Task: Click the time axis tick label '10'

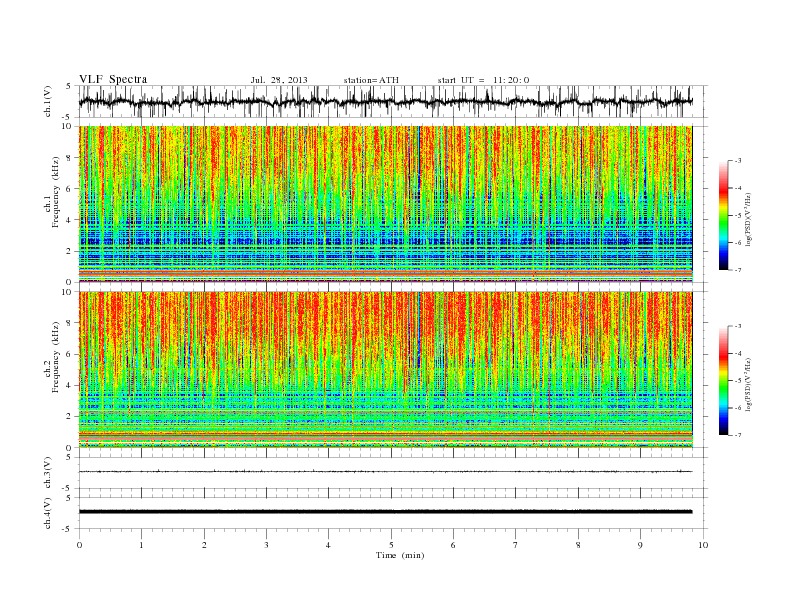Action: click(703, 545)
